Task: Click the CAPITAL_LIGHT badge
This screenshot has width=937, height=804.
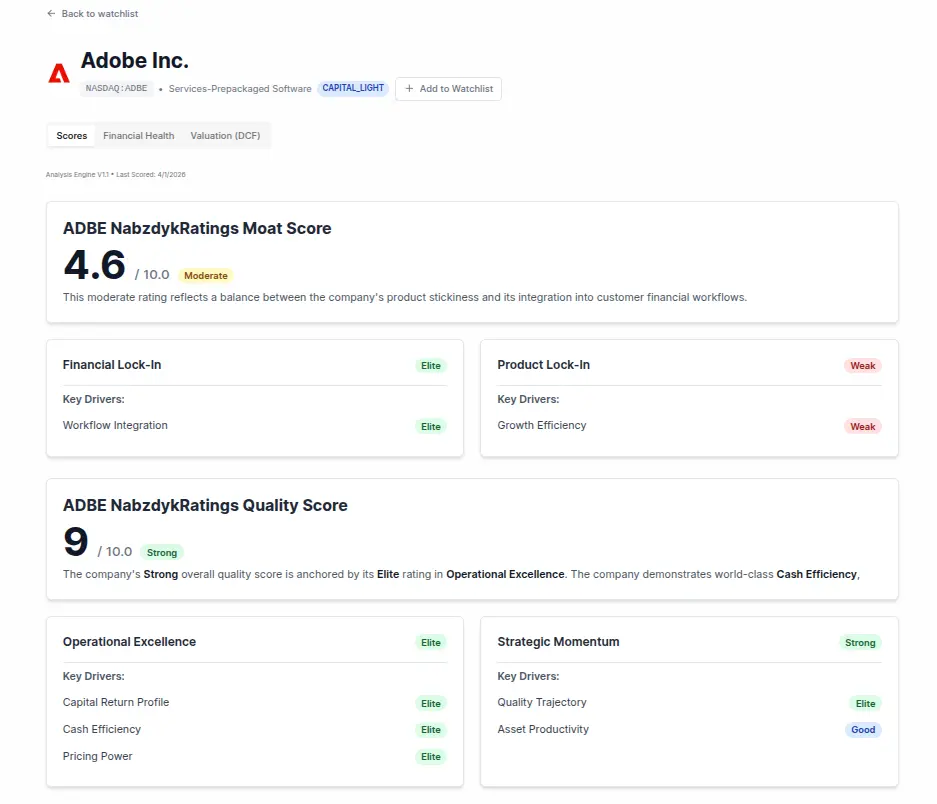Action: (x=353, y=88)
